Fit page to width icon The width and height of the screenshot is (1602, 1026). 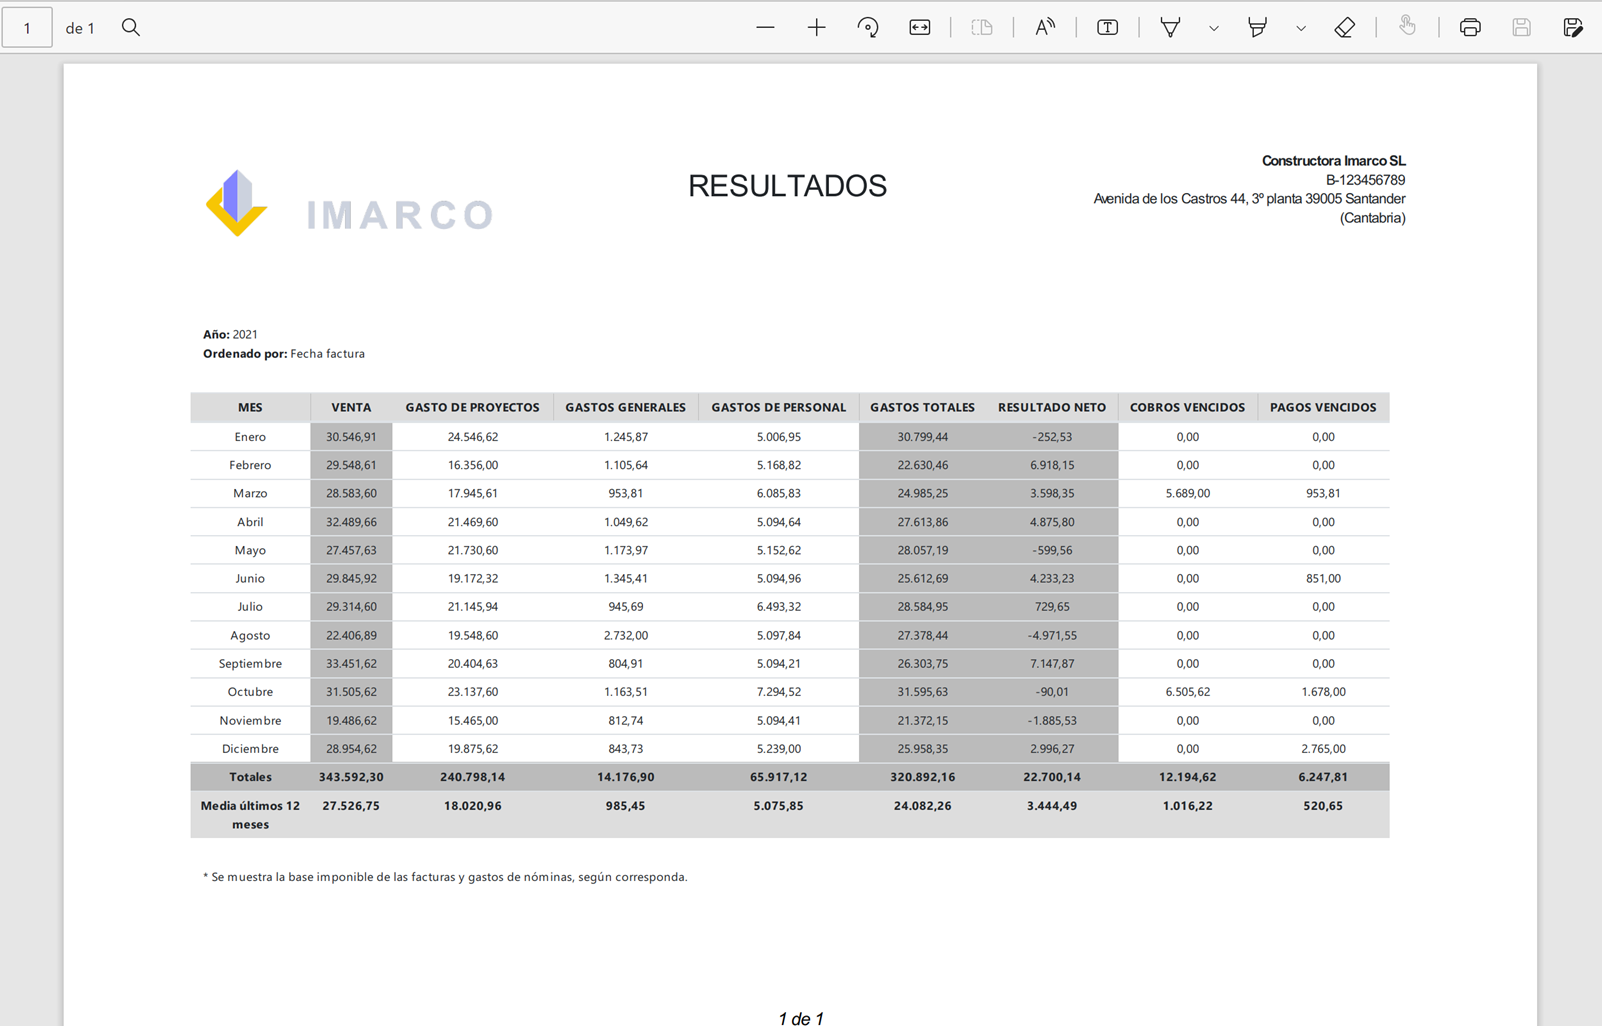920,27
